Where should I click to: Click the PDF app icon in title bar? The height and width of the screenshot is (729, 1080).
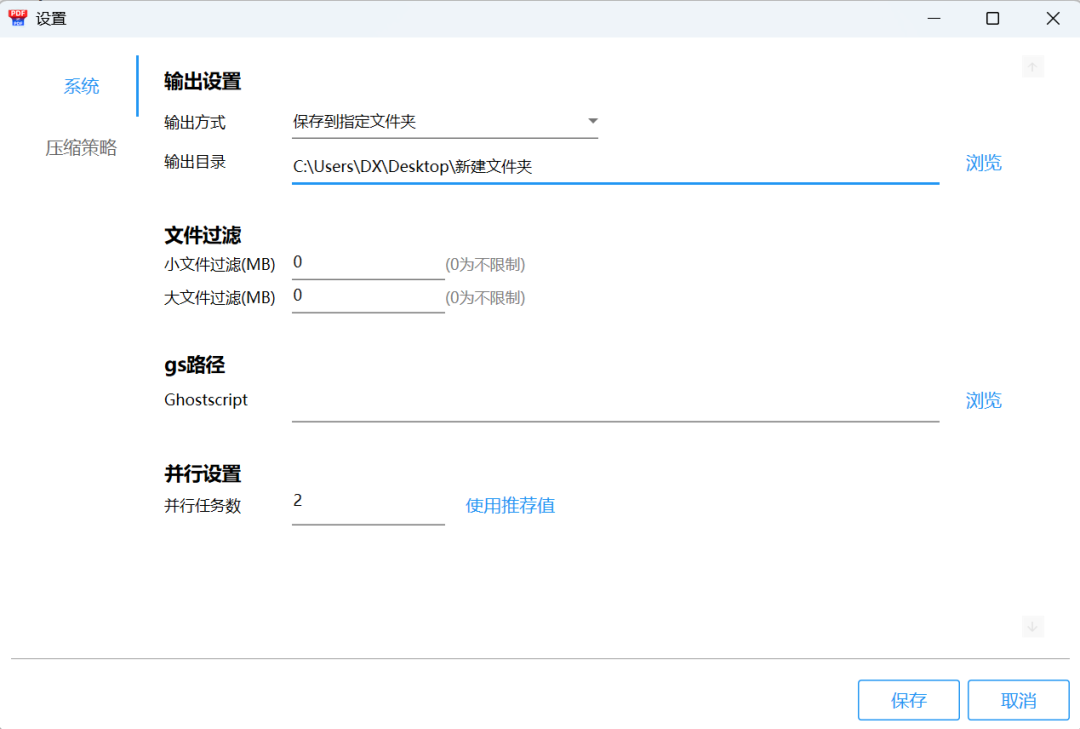(x=17, y=17)
